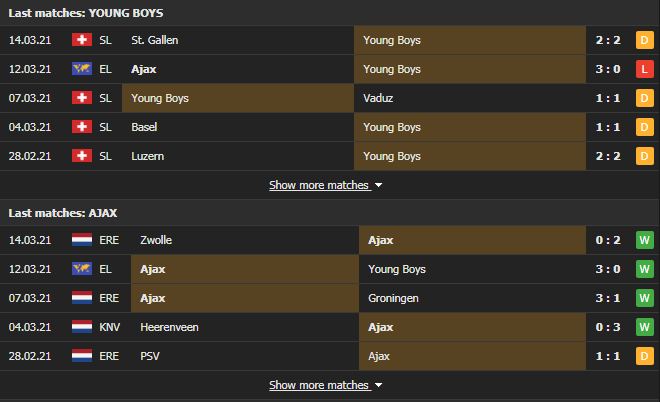The height and width of the screenshot is (402, 660).
Task: Click the 3 : 1 score for Groningen match
Action: pyautogui.click(x=608, y=298)
